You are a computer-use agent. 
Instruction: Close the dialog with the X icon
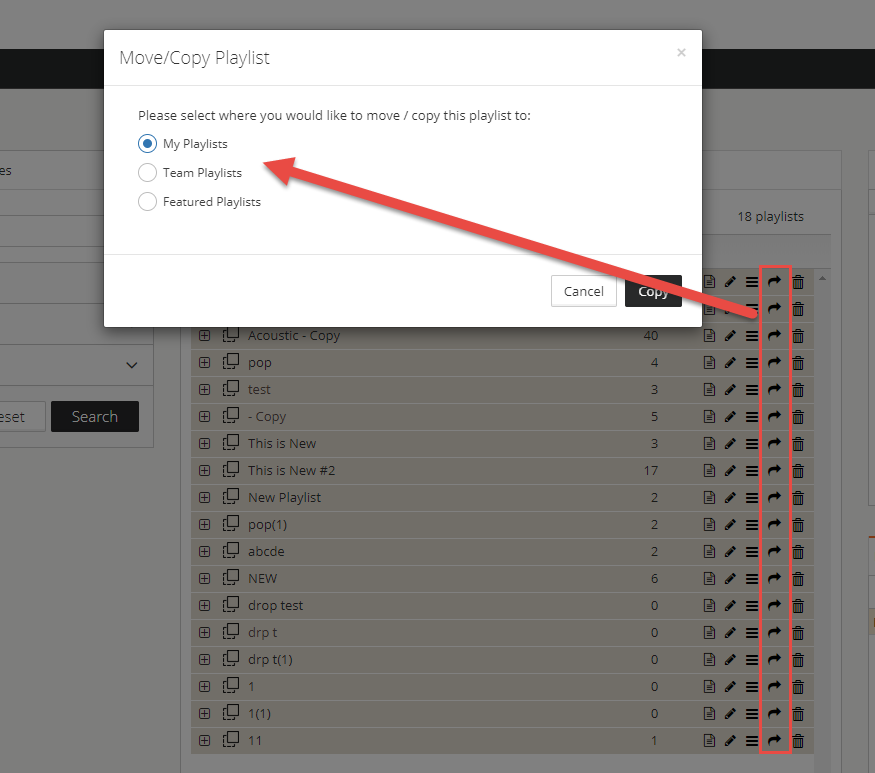pyautogui.click(x=681, y=52)
